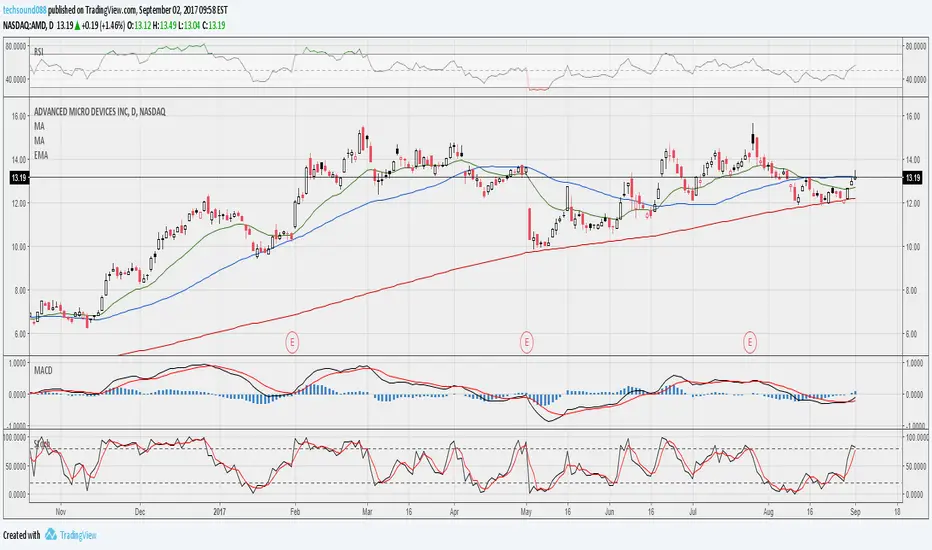Click the +0.19 (+1.46%) change value
The width and height of the screenshot is (932, 550).
[x=103, y=26]
